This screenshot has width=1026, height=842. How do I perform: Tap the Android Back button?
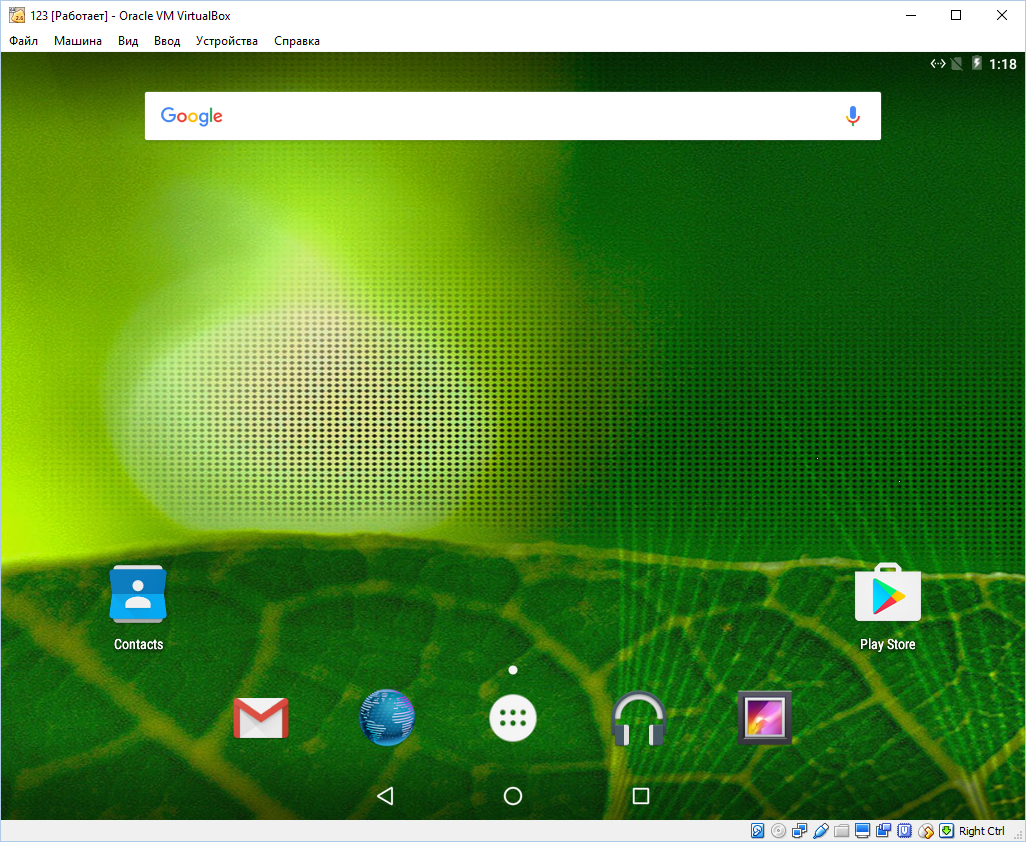385,796
